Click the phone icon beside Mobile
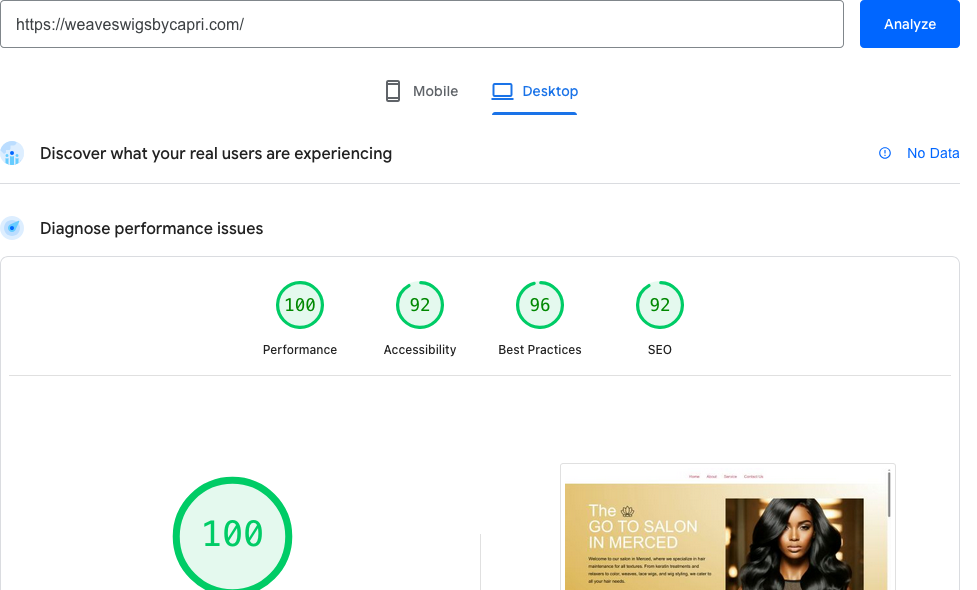Screen dimensions: 977x590 (393, 91)
